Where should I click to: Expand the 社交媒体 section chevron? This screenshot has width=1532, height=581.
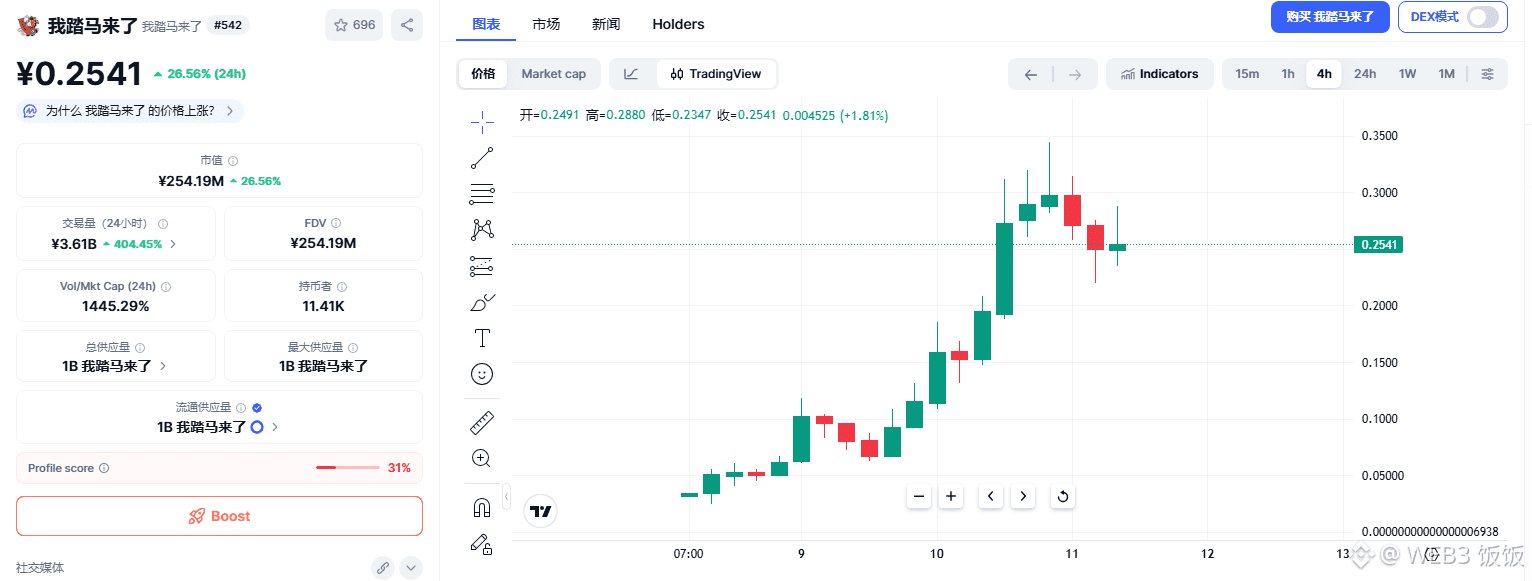click(x=411, y=568)
